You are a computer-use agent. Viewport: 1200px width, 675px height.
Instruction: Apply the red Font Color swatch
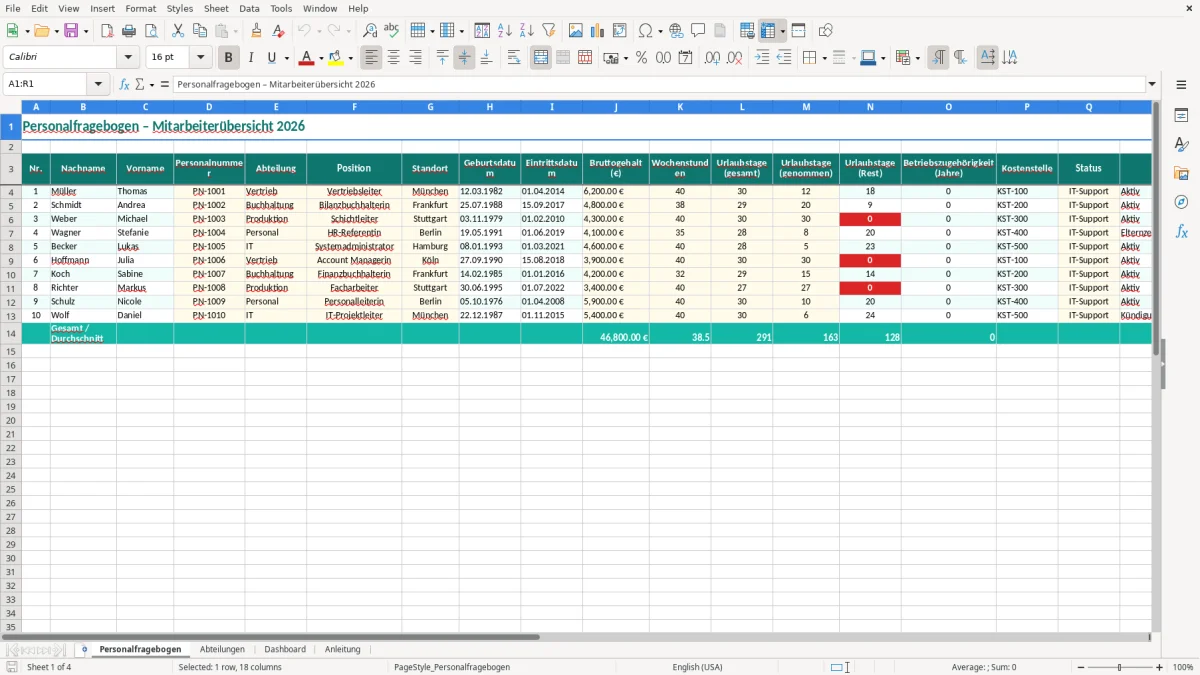307,58
